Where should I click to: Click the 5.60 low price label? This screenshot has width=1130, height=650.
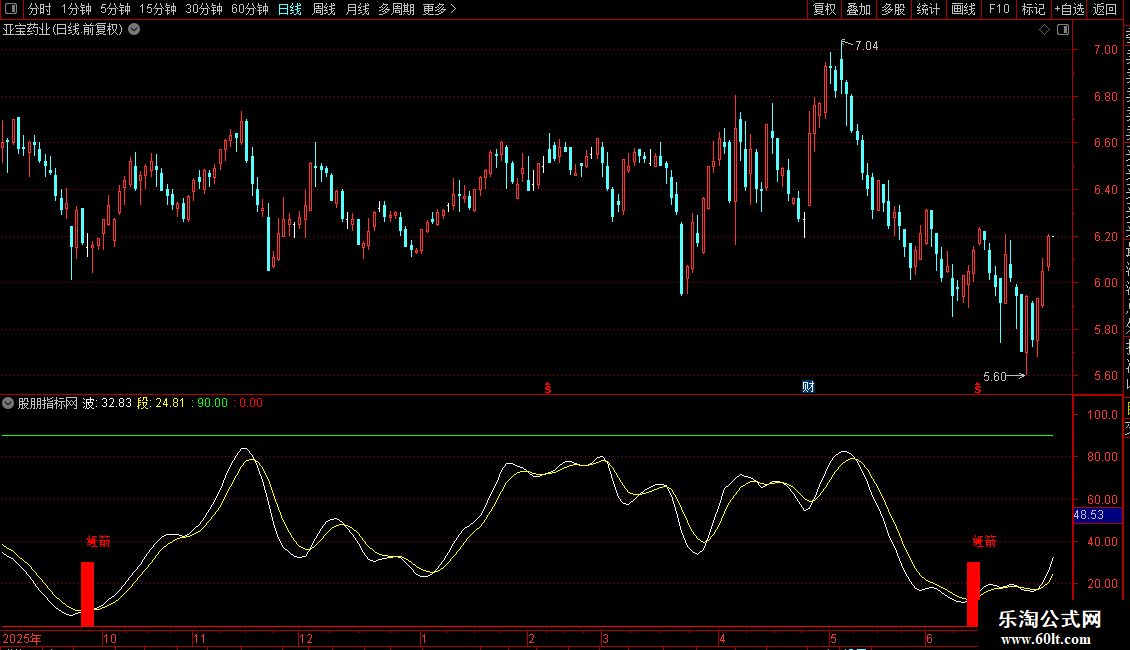tap(995, 377)
